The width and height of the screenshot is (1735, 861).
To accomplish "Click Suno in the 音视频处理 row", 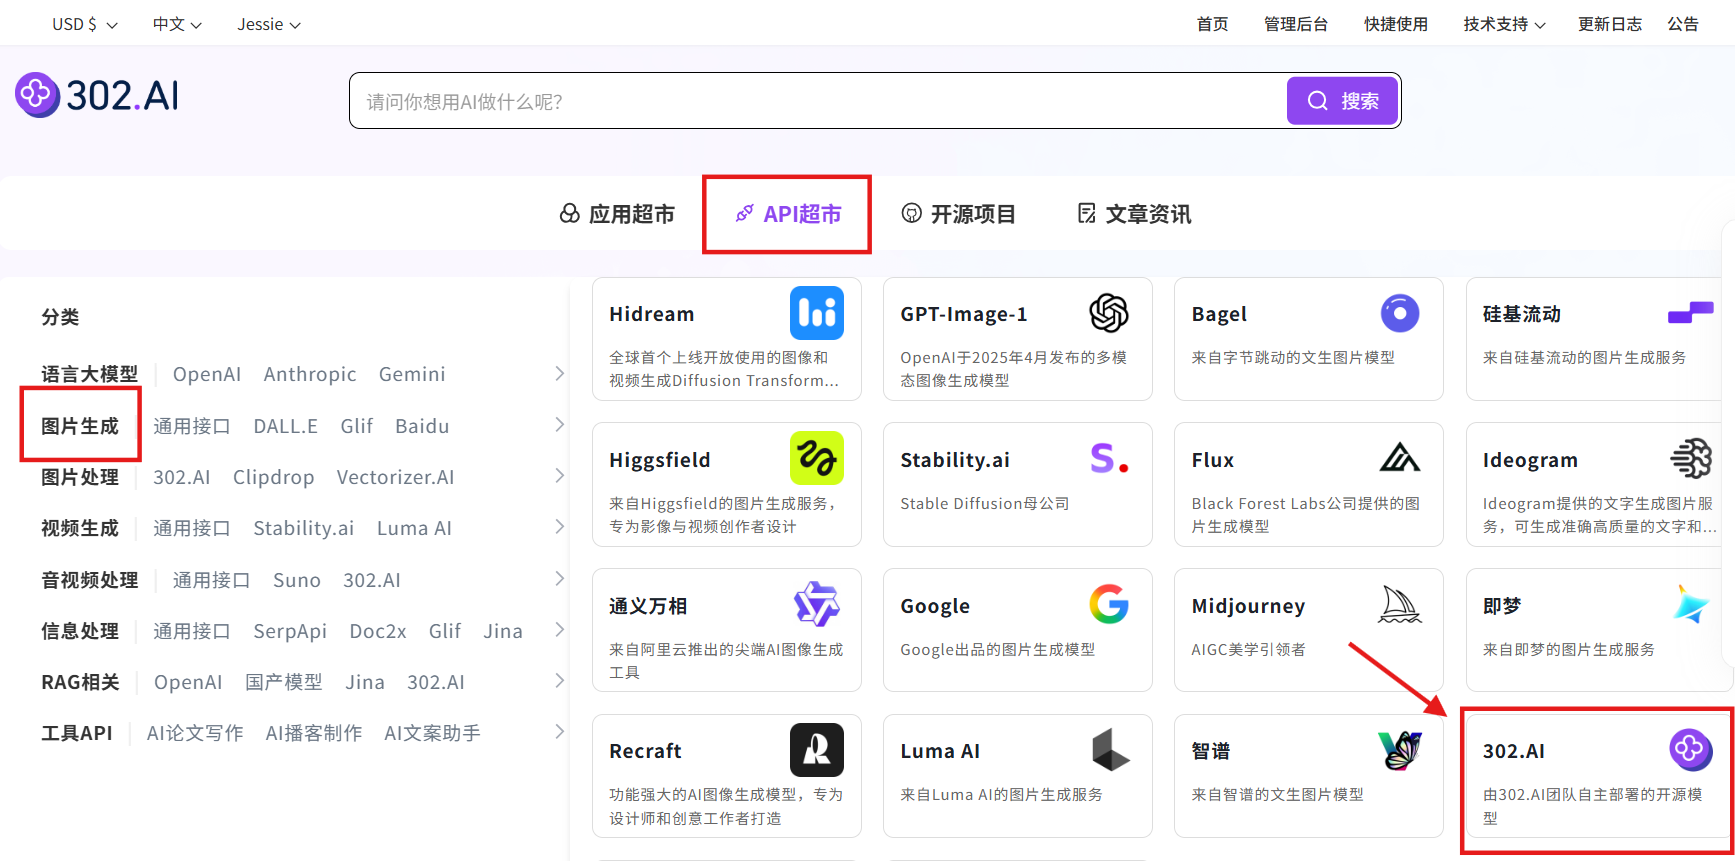I will pyautogui.click(x=297, y=580).
